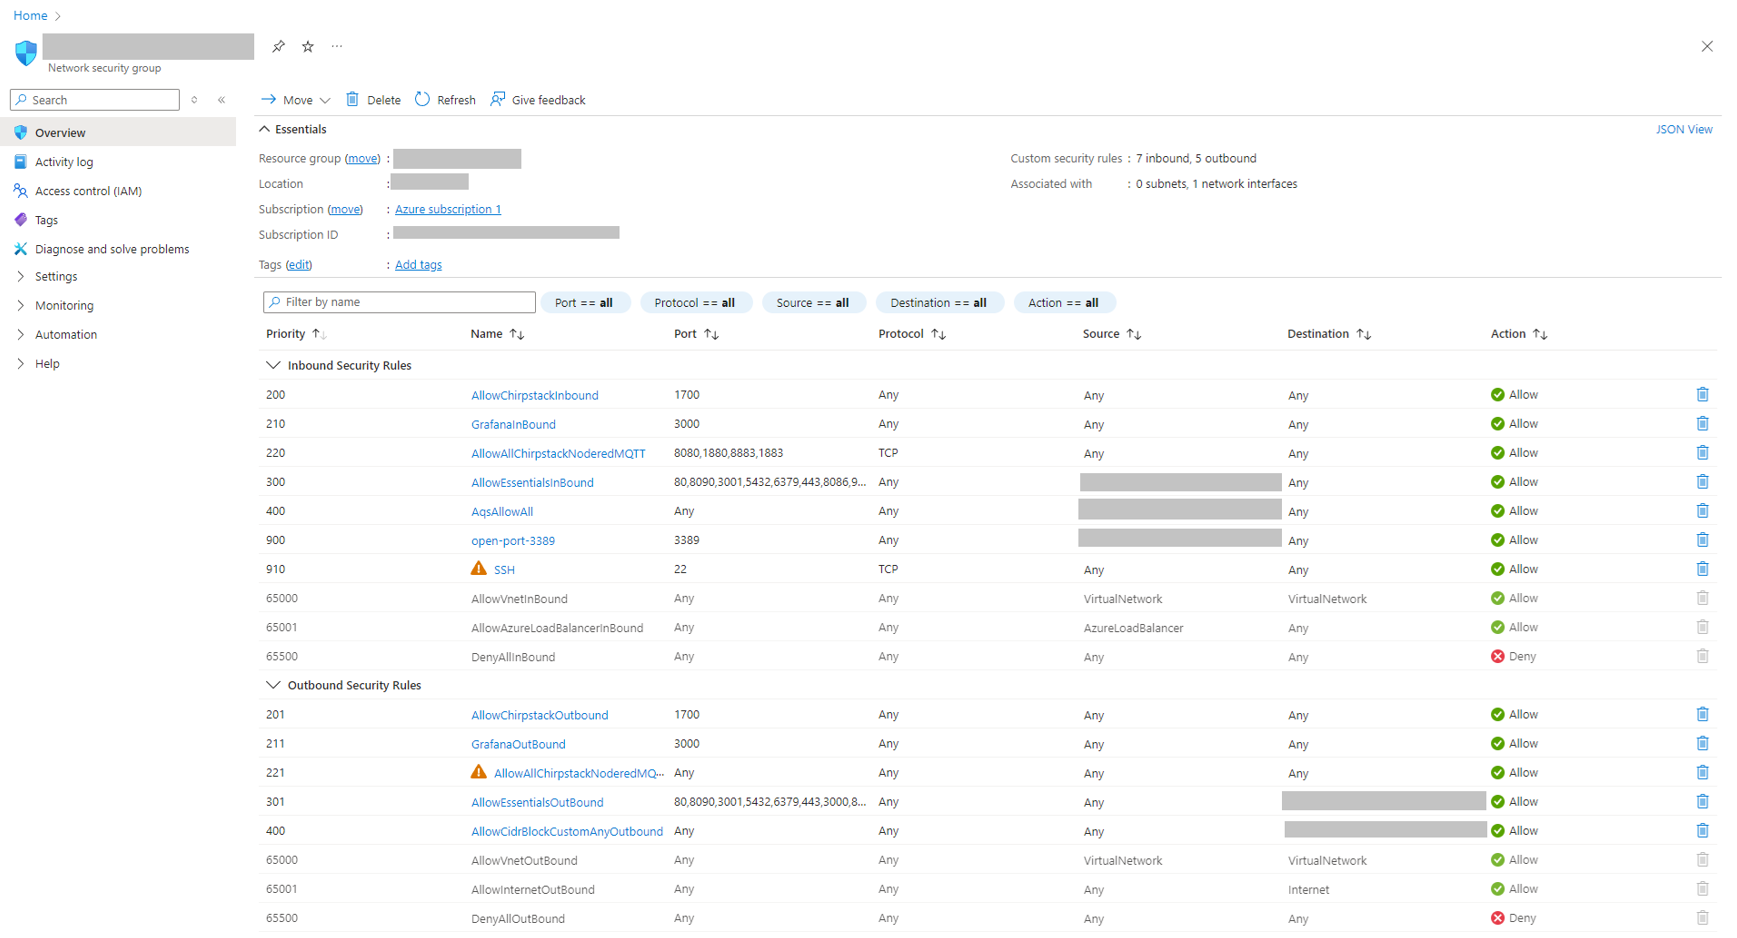The height and width of the screenshot is (938, 1737).
Task: Delete the AllowEssentialsInBound rule trash icon
Action: tap(1702, 482)
